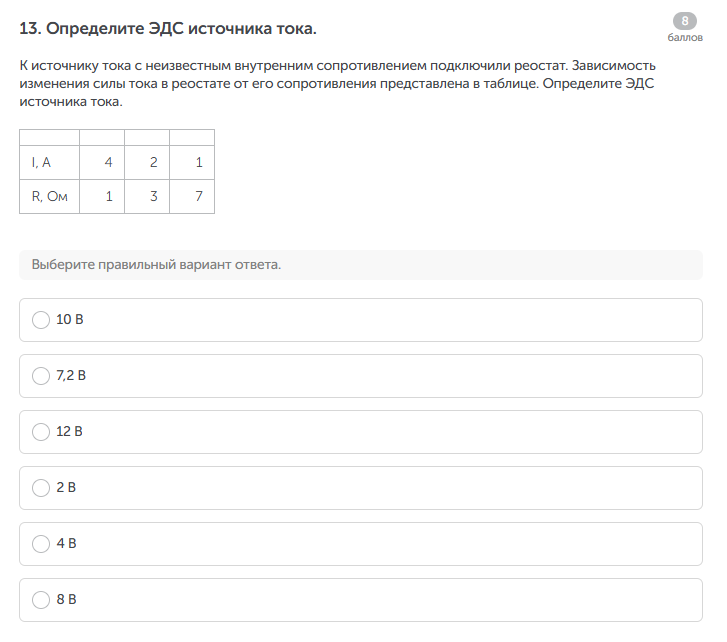Click the current value 4 in table

[108, 162]
